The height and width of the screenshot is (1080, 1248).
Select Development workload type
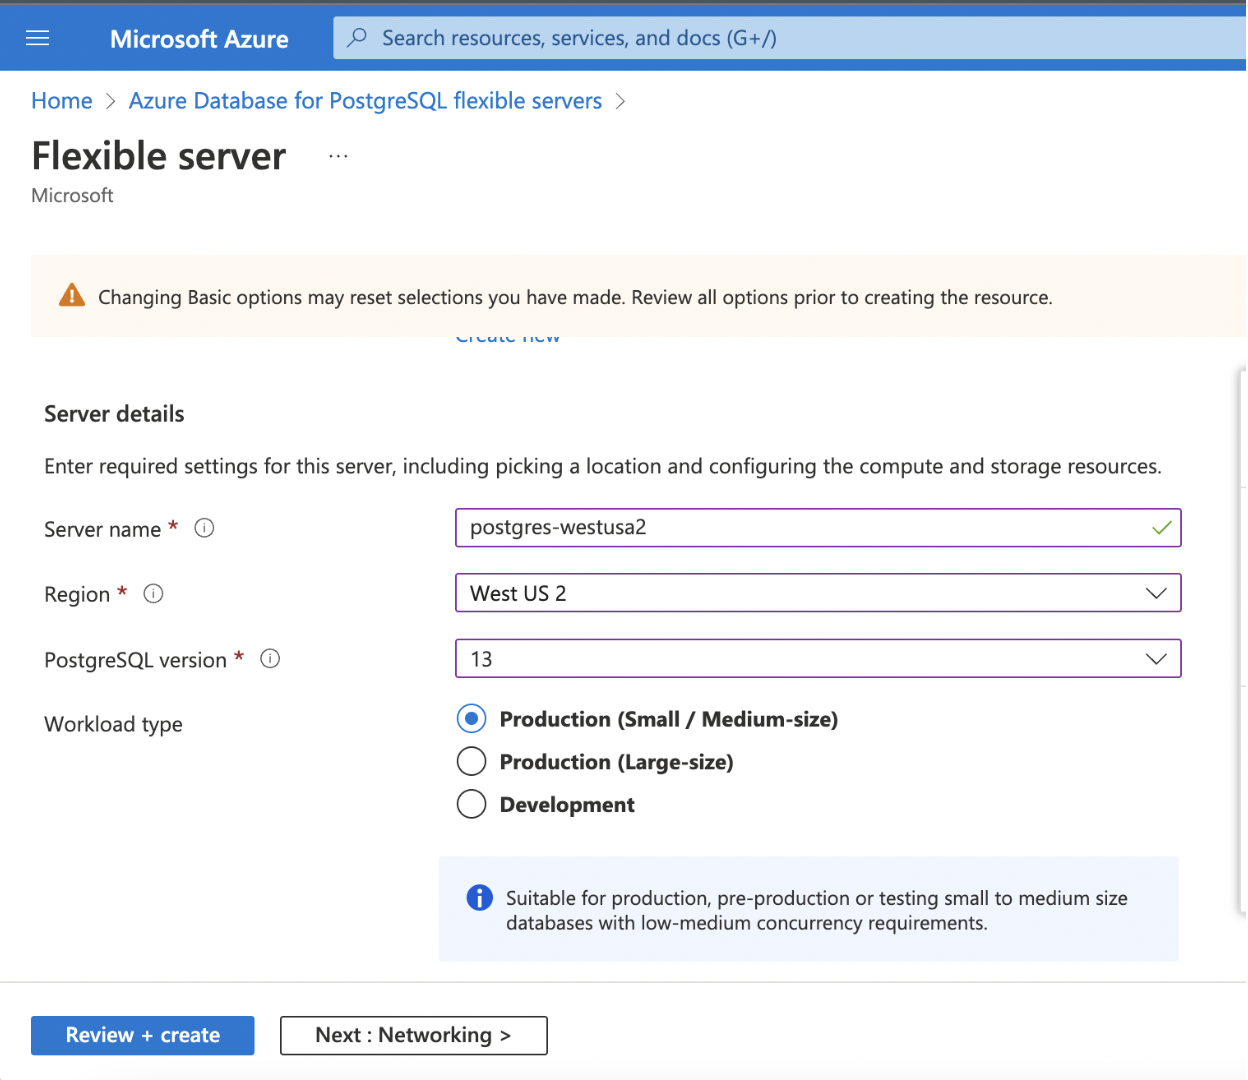click(471, 804)
